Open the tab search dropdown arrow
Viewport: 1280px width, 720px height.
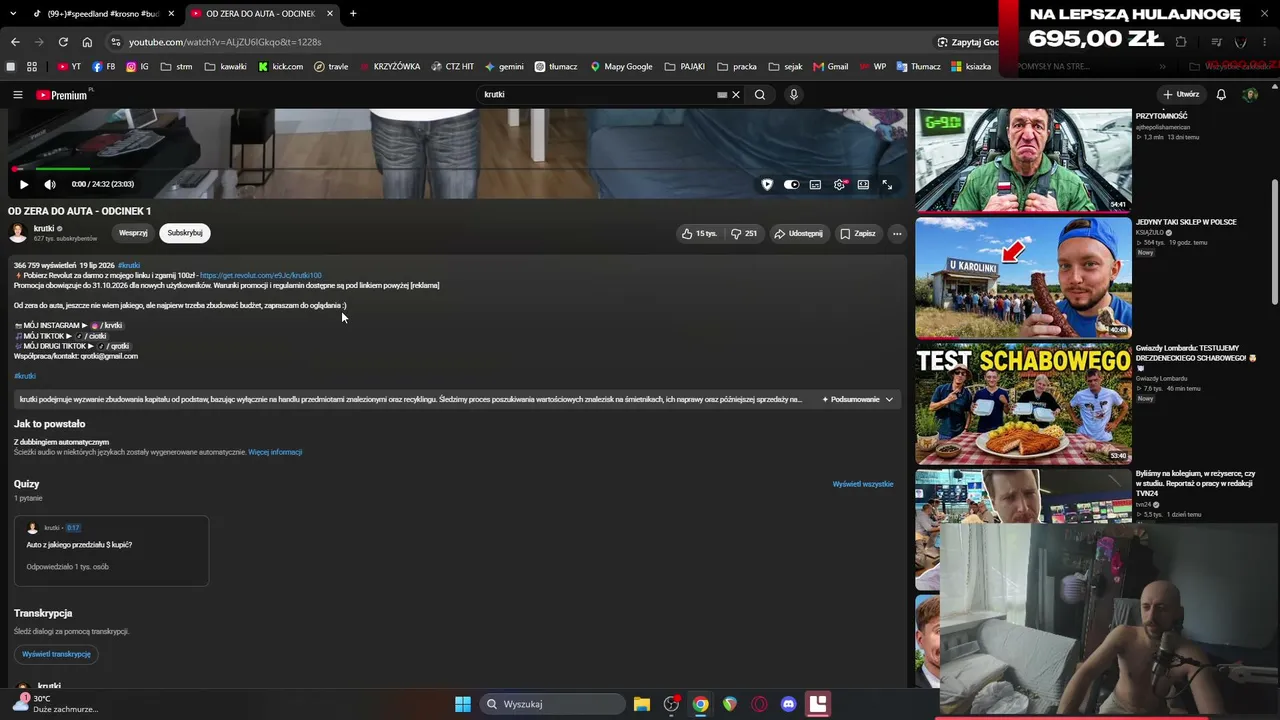coord(13,14)
